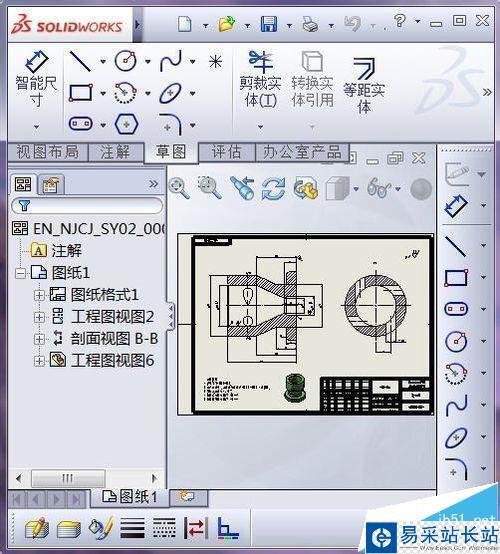Click the 3D drawing view icon
500x554 pixels.
(306, 188)
